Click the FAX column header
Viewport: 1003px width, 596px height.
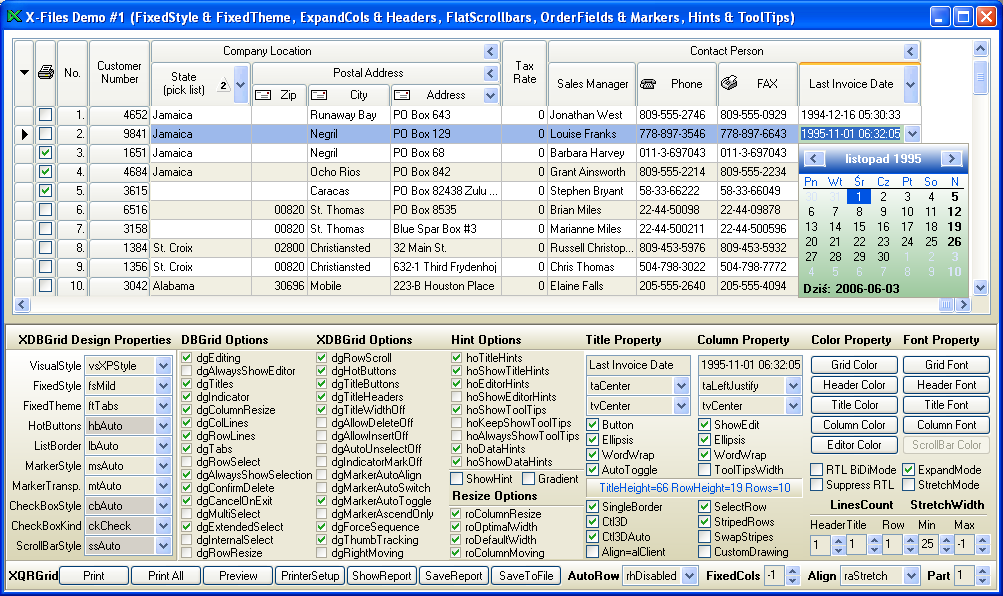point(756,84)
